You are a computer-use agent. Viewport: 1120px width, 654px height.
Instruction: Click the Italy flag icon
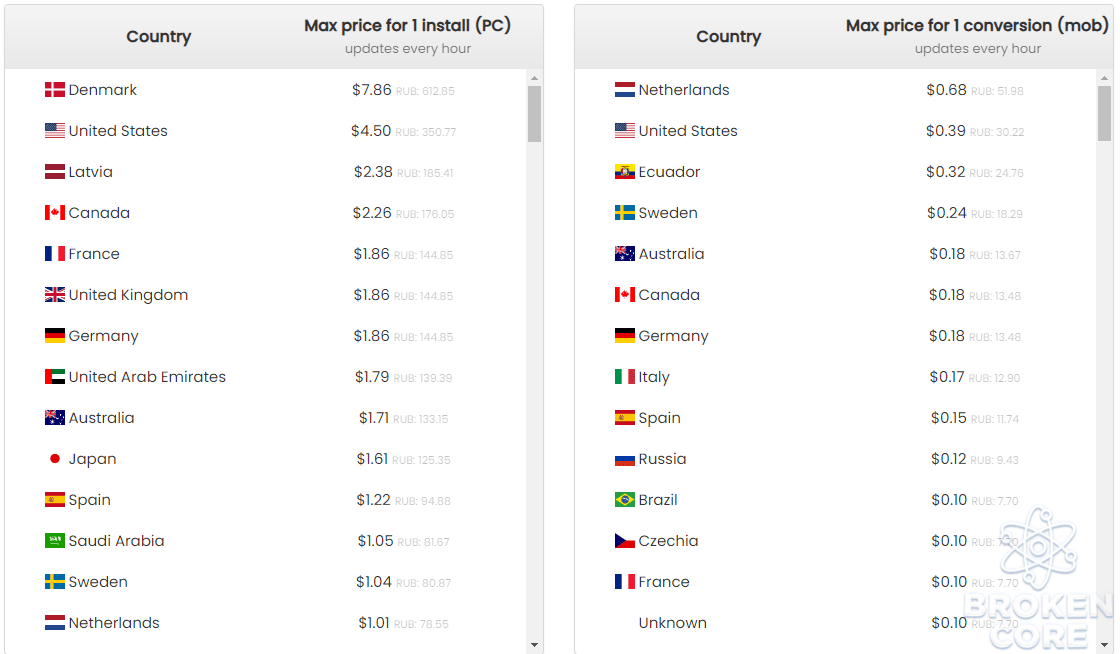point(624,377)
